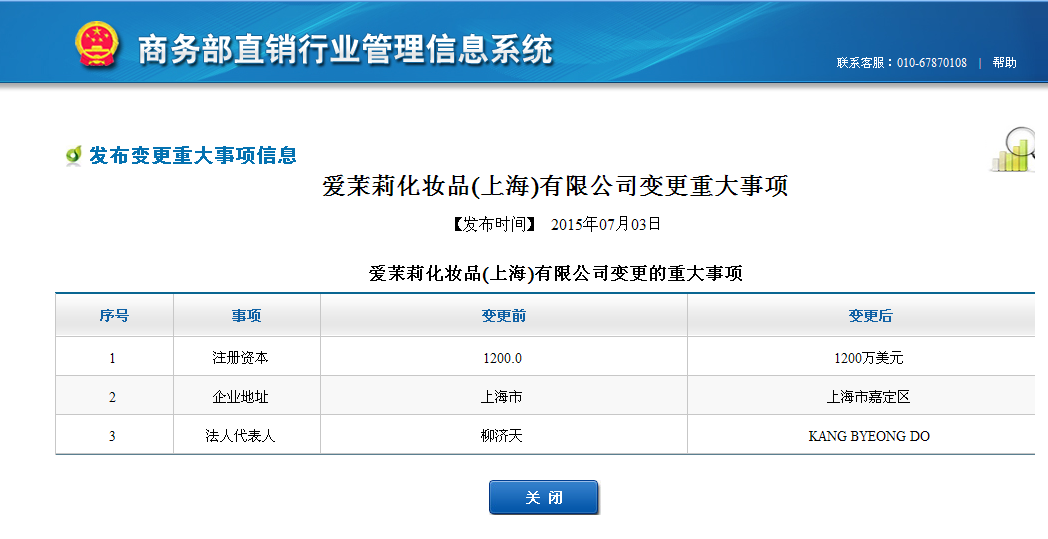Image resolution: width=1048 pixels, height=539 pixels.
Task: Click the 发布变更重大事项信息 section heading
Action: [193, 156]
